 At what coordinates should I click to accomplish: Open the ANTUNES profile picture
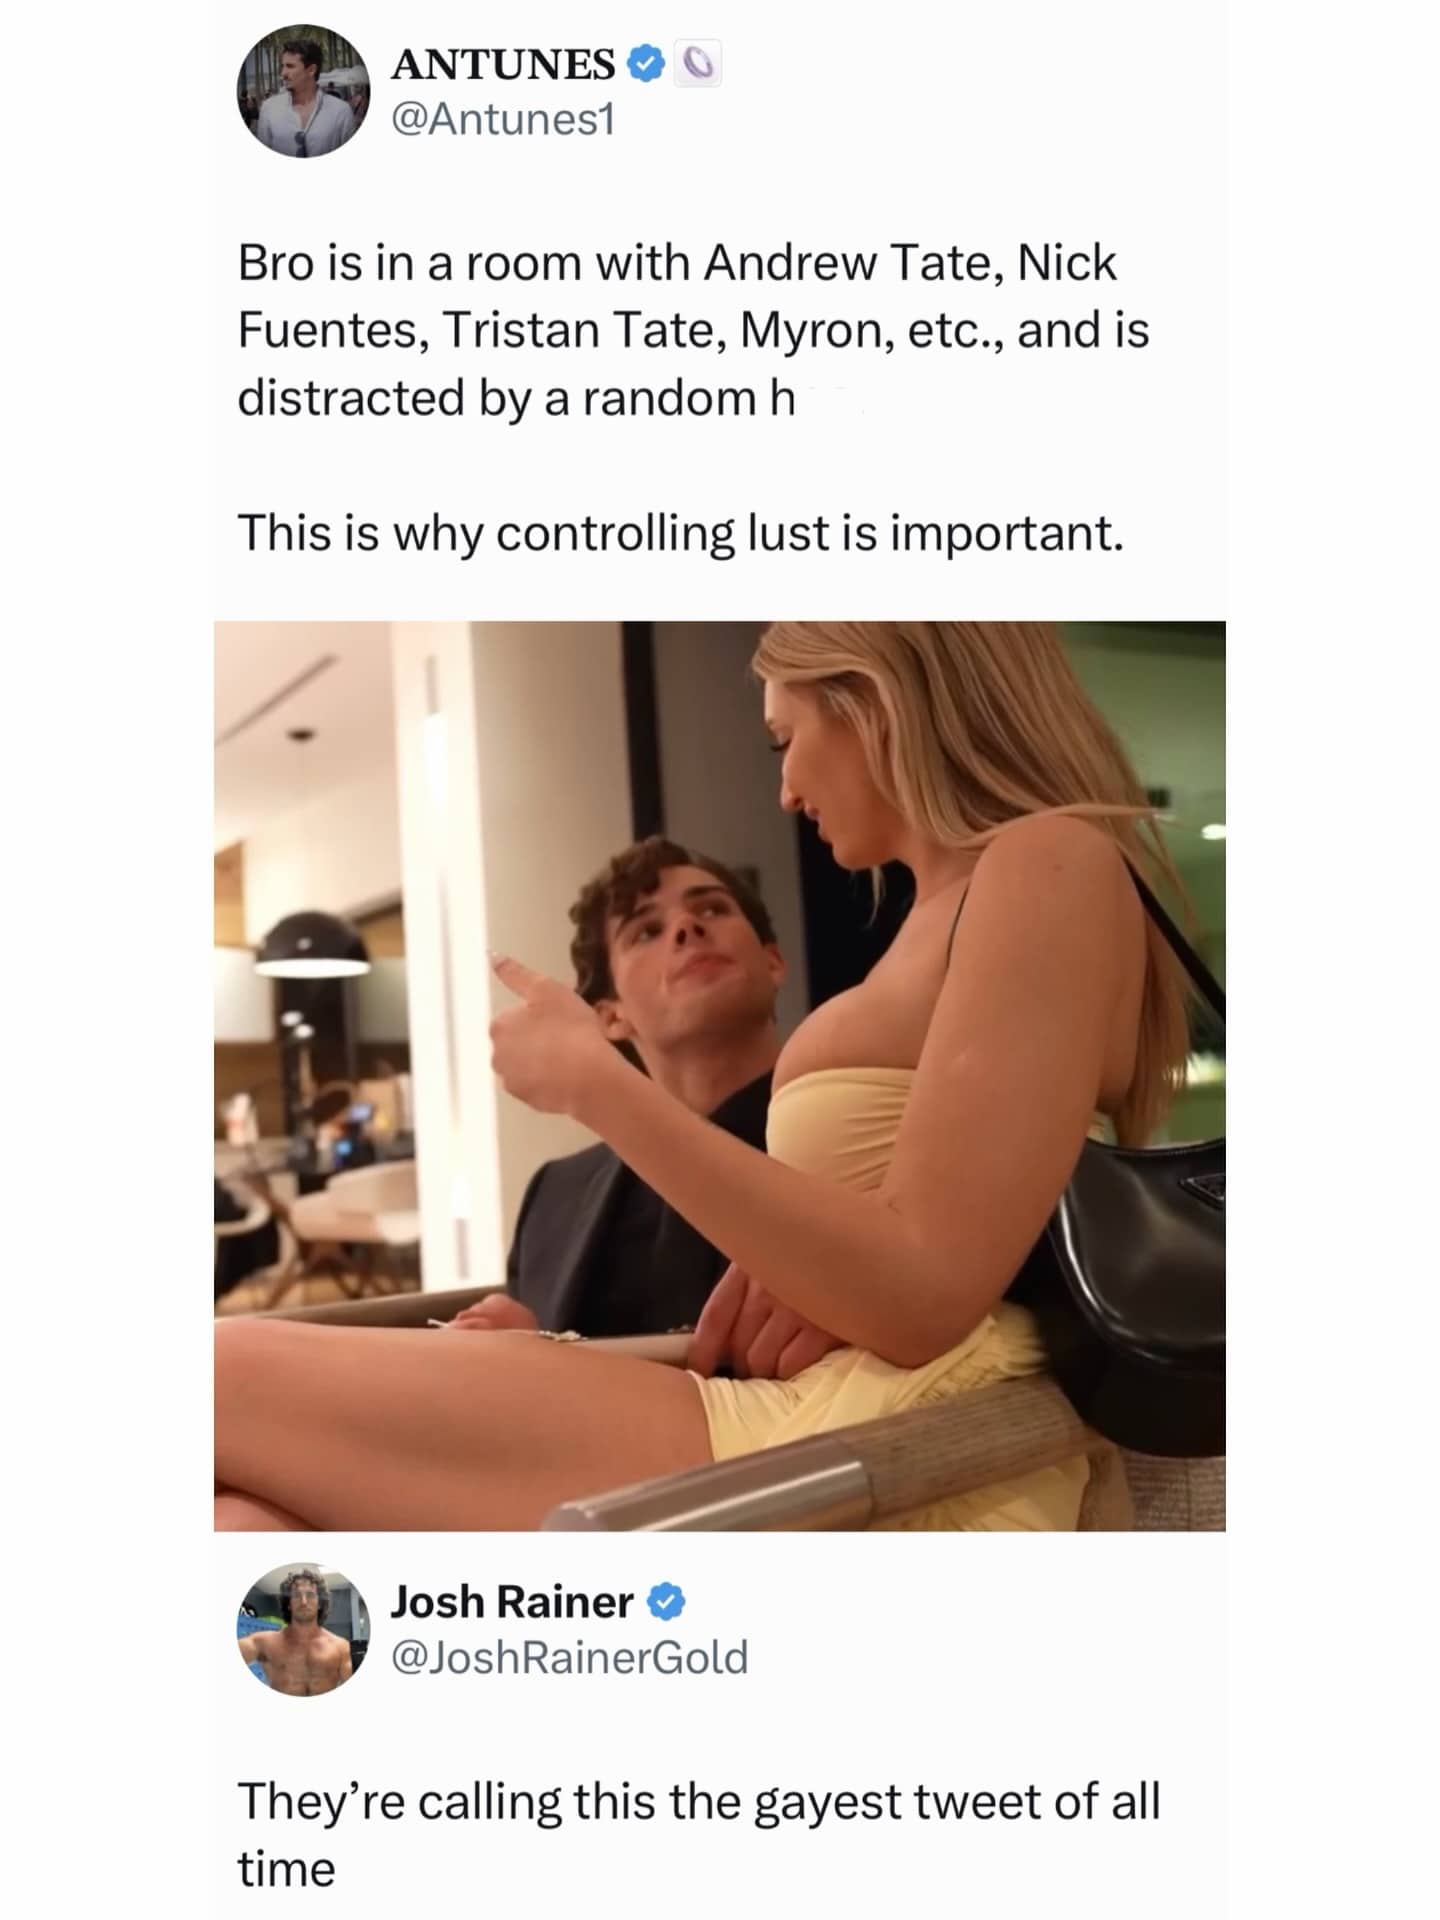point(303,91)
